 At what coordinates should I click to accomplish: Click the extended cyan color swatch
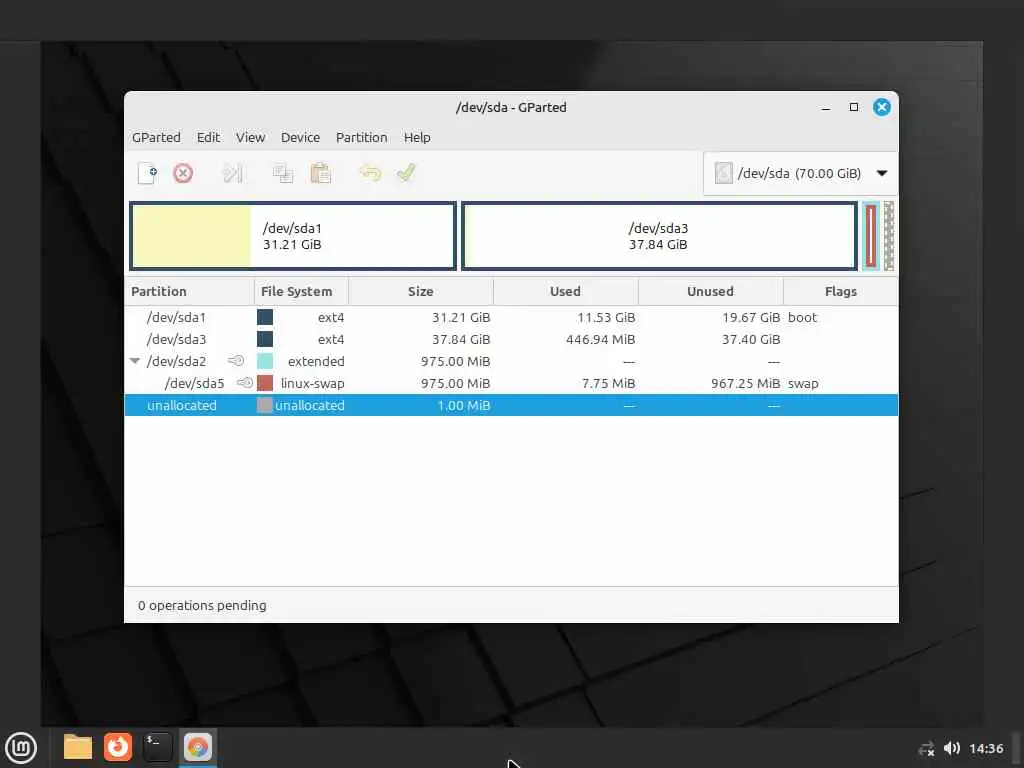click(265, 362)
